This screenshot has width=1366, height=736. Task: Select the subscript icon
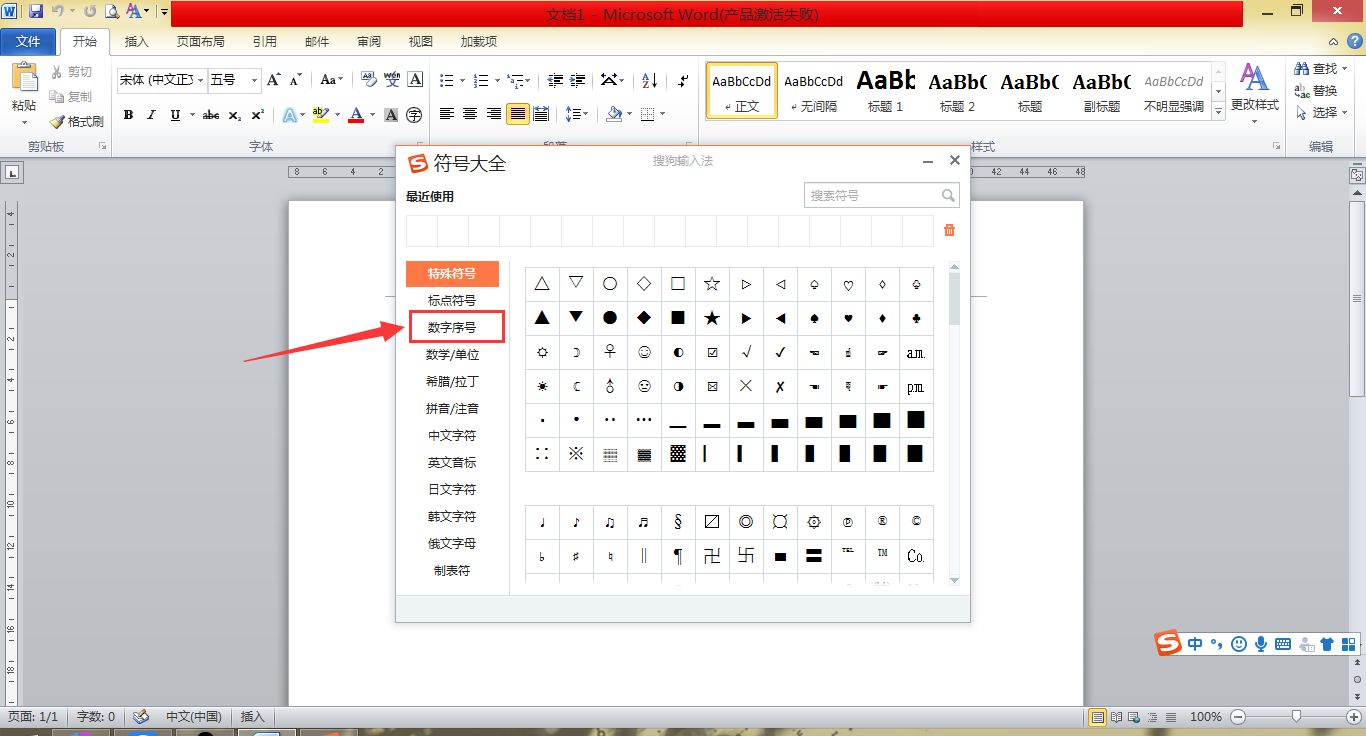234,114
